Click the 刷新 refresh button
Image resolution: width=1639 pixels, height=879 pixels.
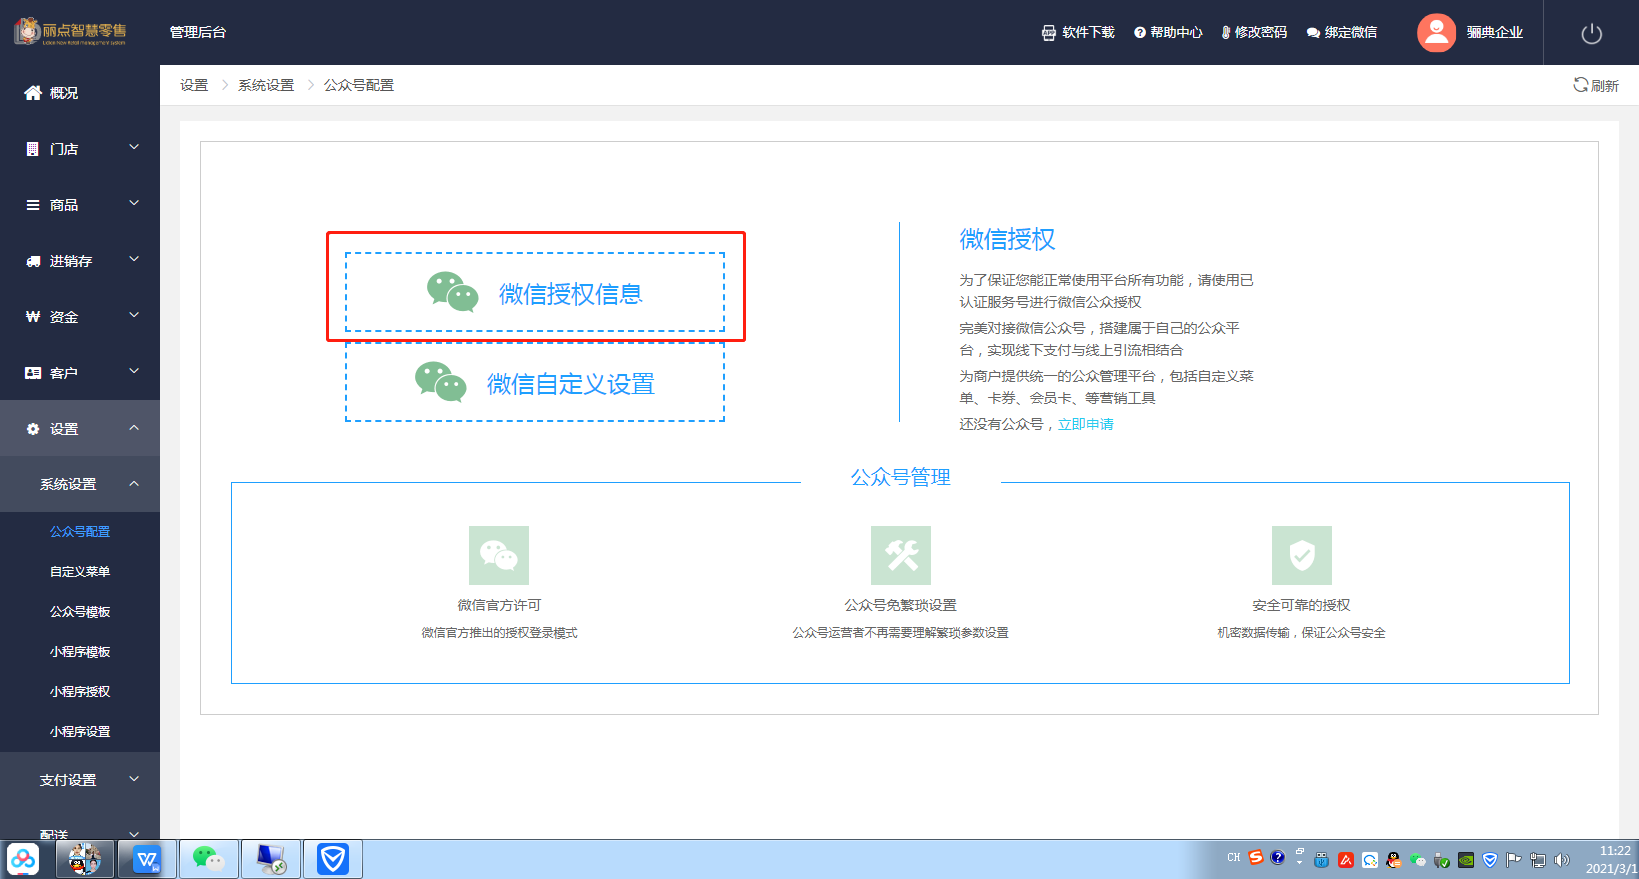(x=1596, y=85)
